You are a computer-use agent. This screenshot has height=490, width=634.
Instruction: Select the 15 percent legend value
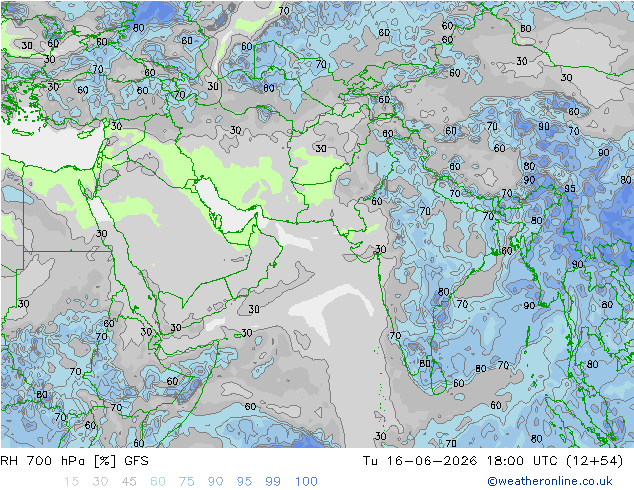pos(71,482)
